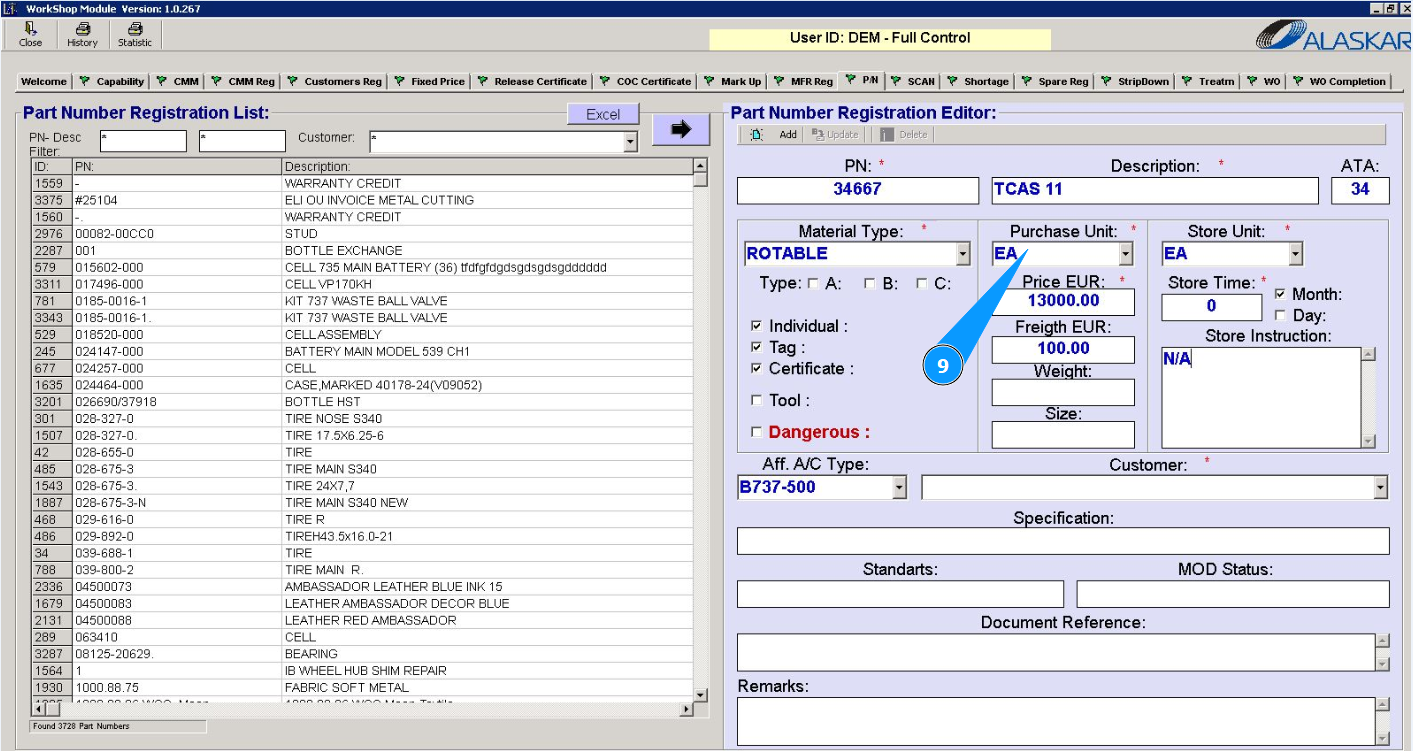Click the Alaskar logo
The width and height of the screenshot is (1413, 751).
(1328, 37)
